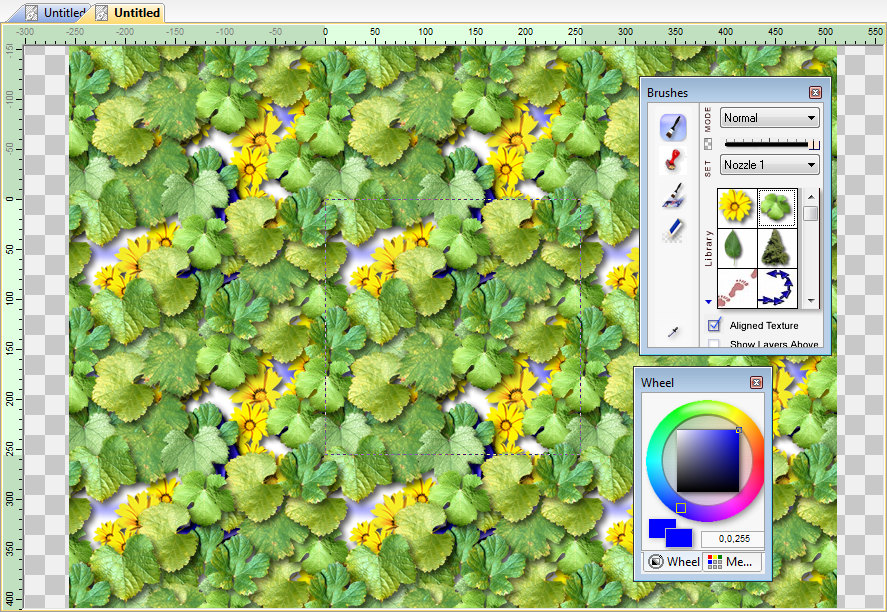Click the hue ring marker on color wheel
887x612 pixels.
(x=681, y=508)
